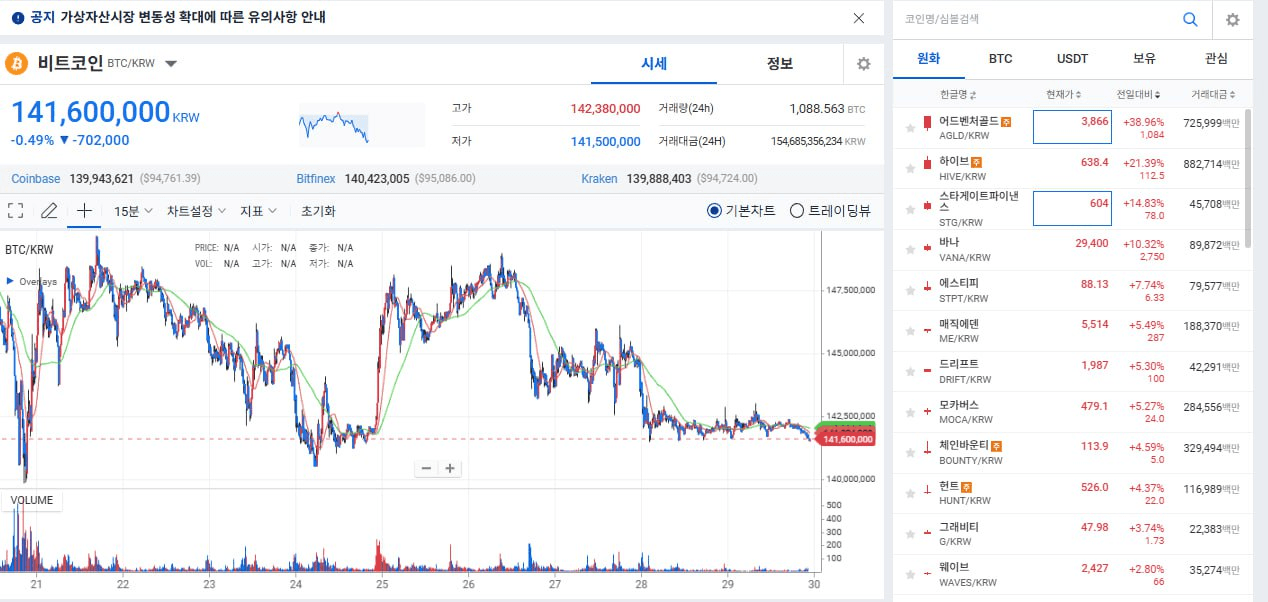1268x602 pixels.
Task: Click the market list vertical scrollbar
Action: click(1249, 180)
